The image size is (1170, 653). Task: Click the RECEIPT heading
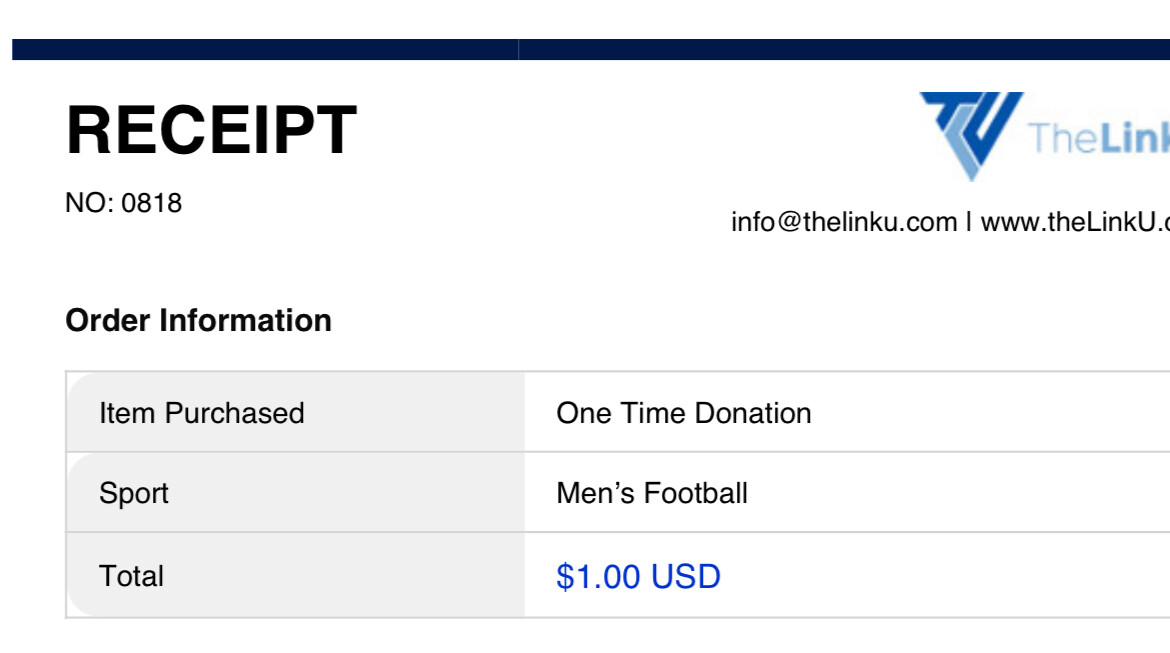pos(211,130)
